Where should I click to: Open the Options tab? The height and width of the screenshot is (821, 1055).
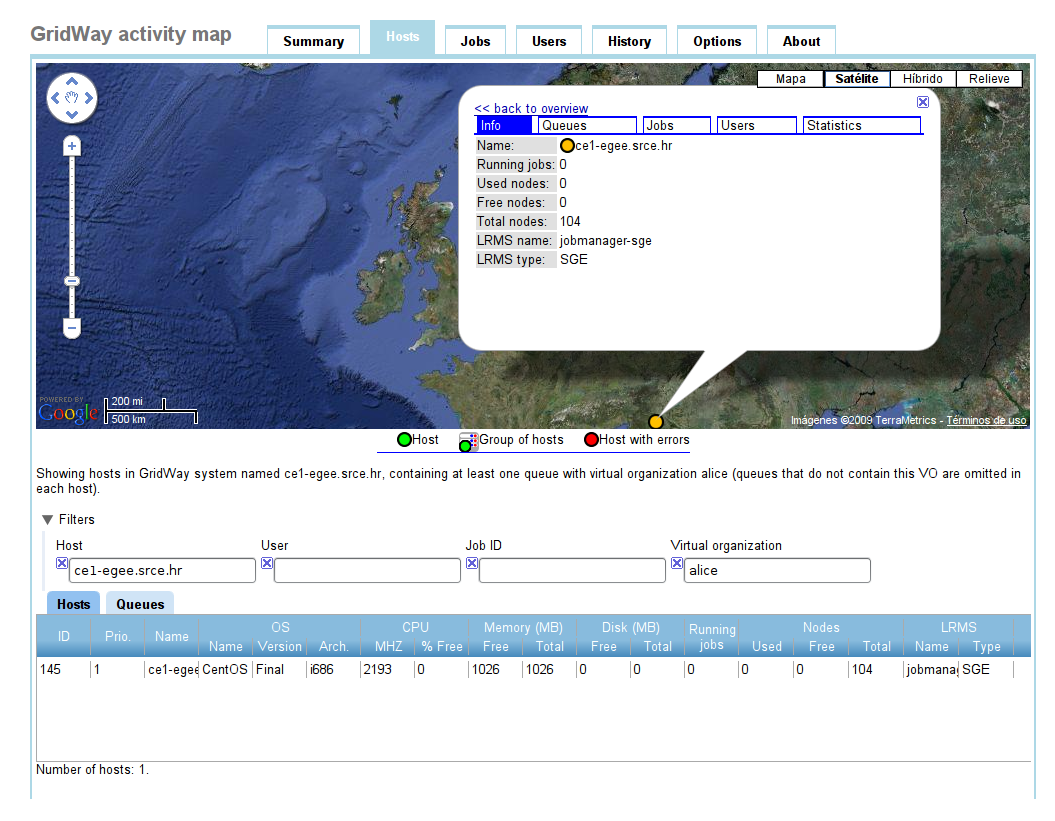[x=717, y=41]
